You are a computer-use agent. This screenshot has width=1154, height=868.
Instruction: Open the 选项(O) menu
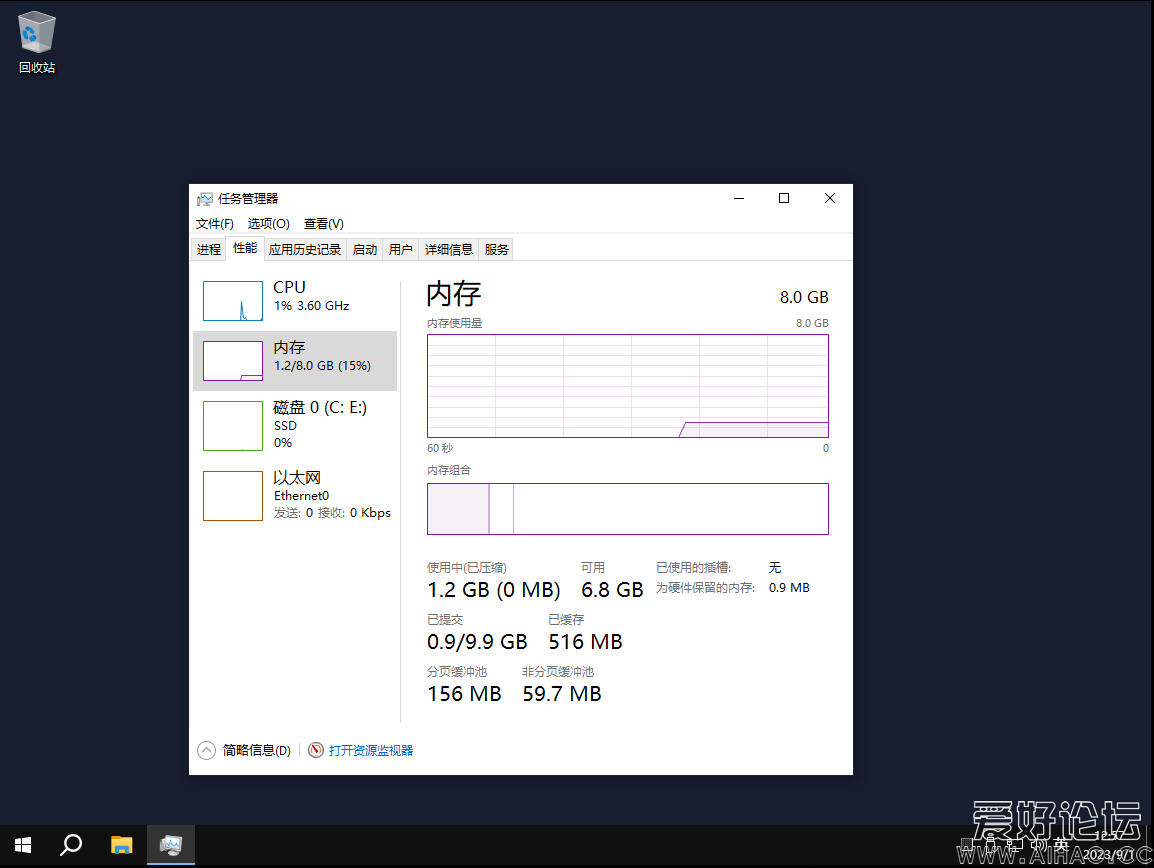tap(268, 223)
